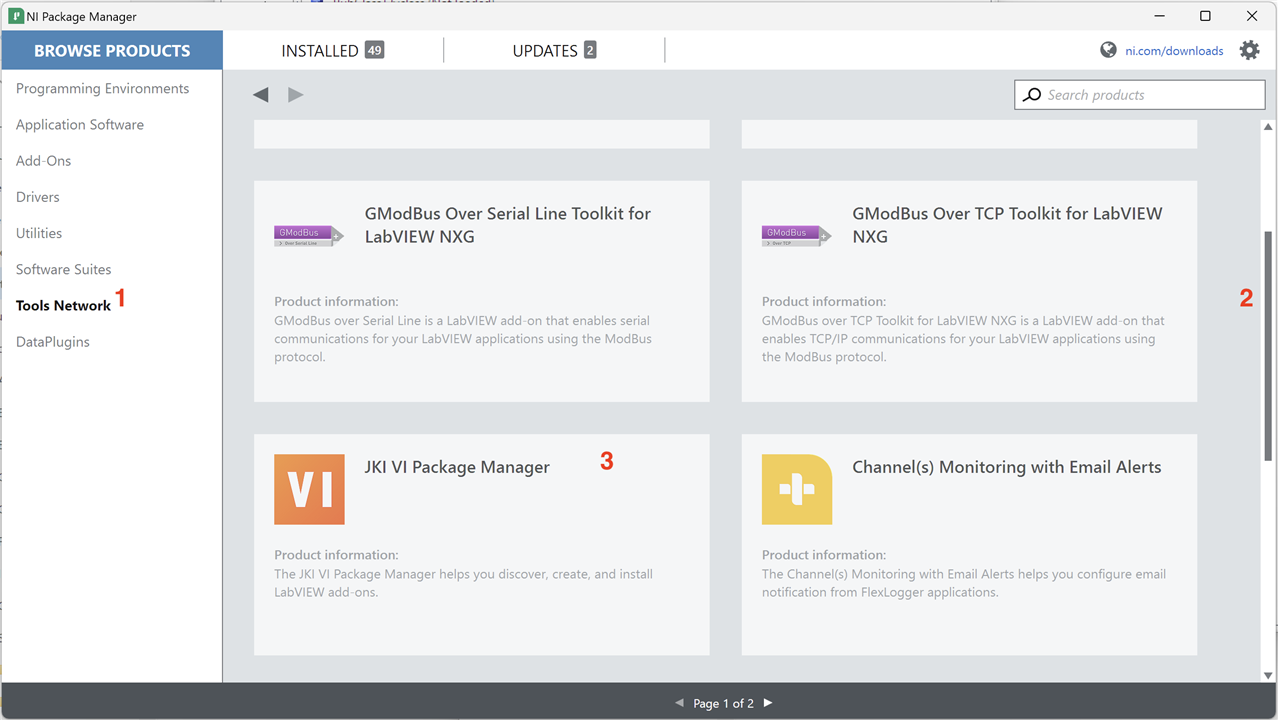Screen dimensions: 1278x720
Task: Open the ni.com/downloads link
Action: pos(1174,51)
